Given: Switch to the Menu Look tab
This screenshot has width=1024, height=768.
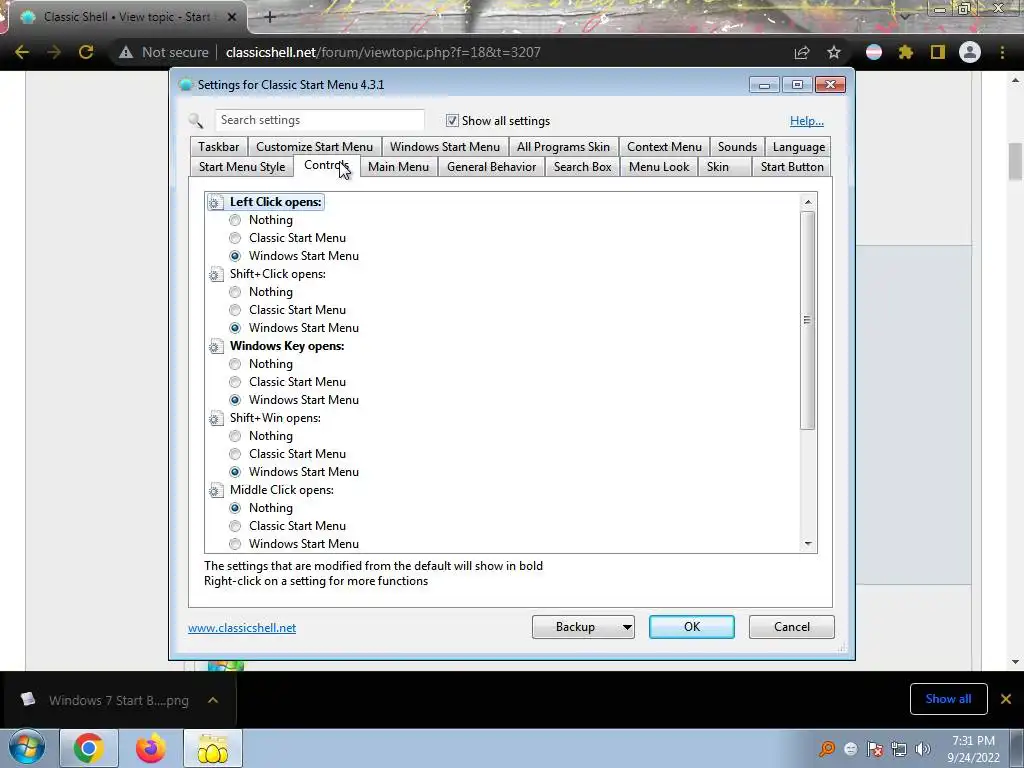Looking at the screenshot, I should pos(659,167).
